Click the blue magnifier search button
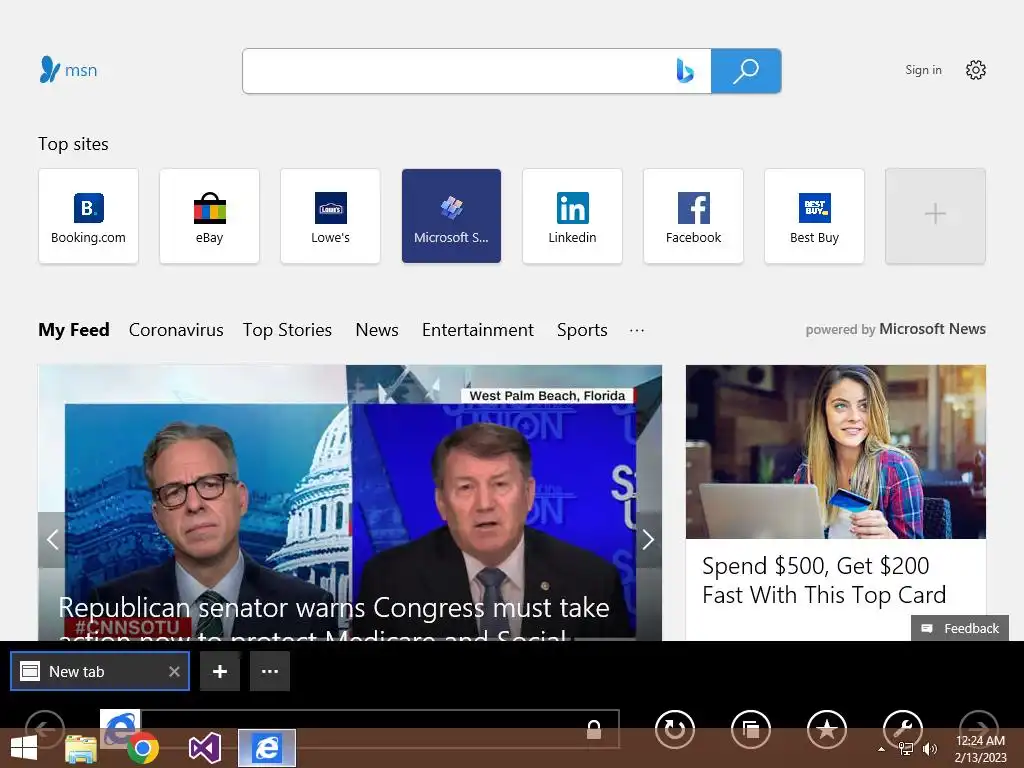 pos(746,71)
